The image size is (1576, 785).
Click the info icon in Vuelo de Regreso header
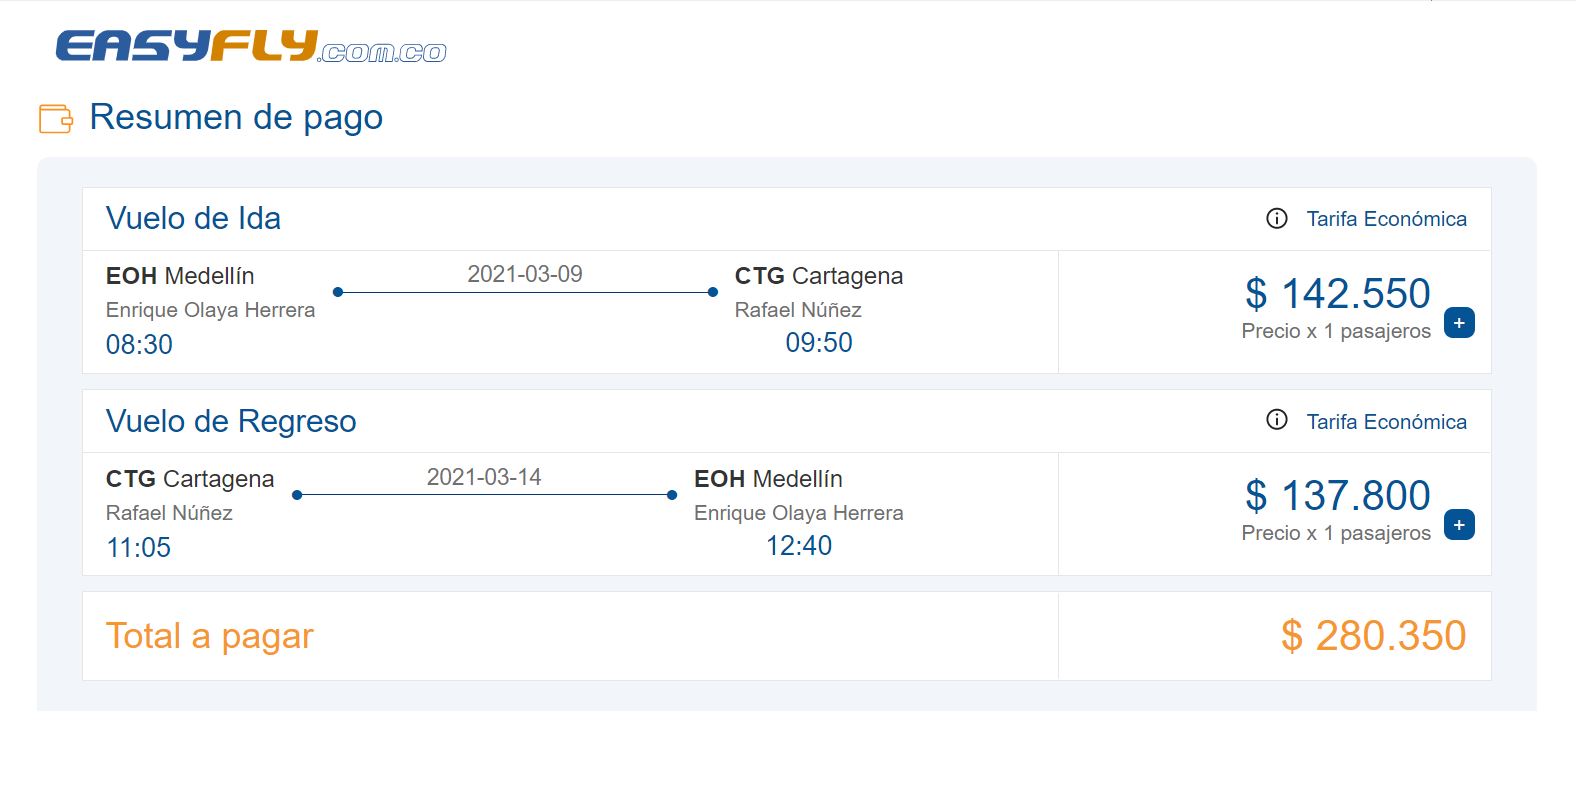[1277, 420]
